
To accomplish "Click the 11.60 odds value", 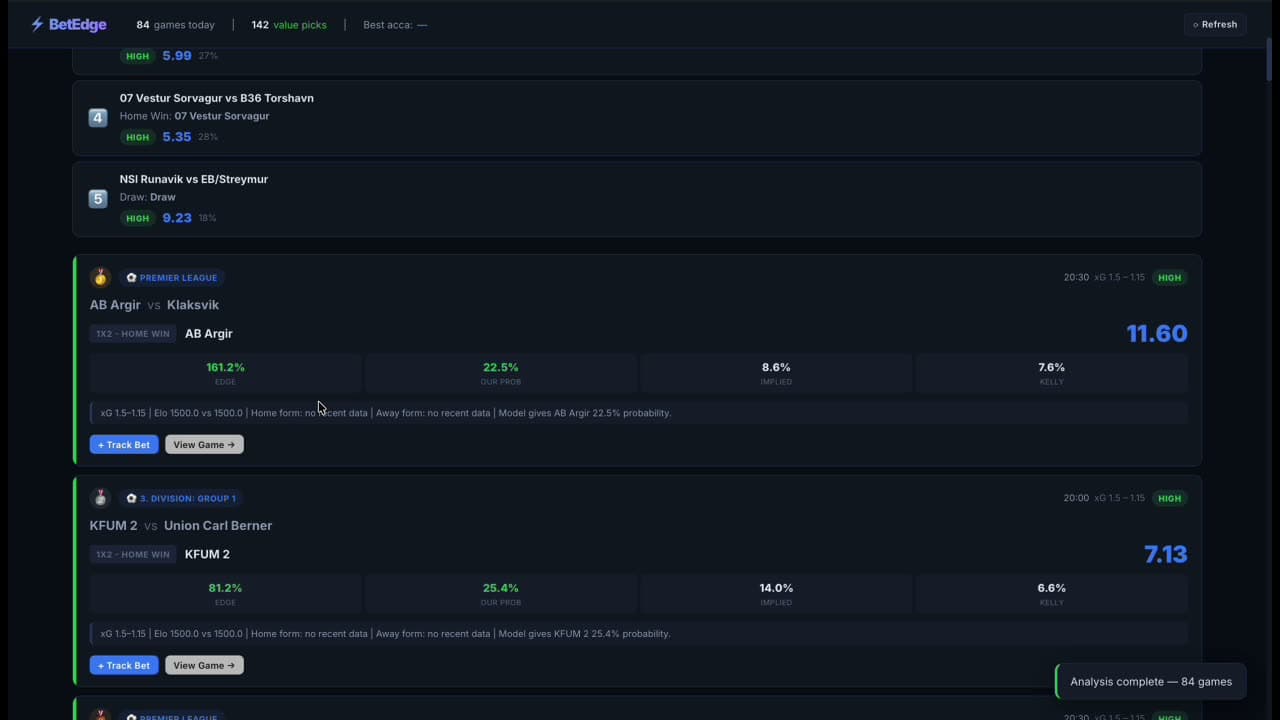I will [x=1157, y=334].
